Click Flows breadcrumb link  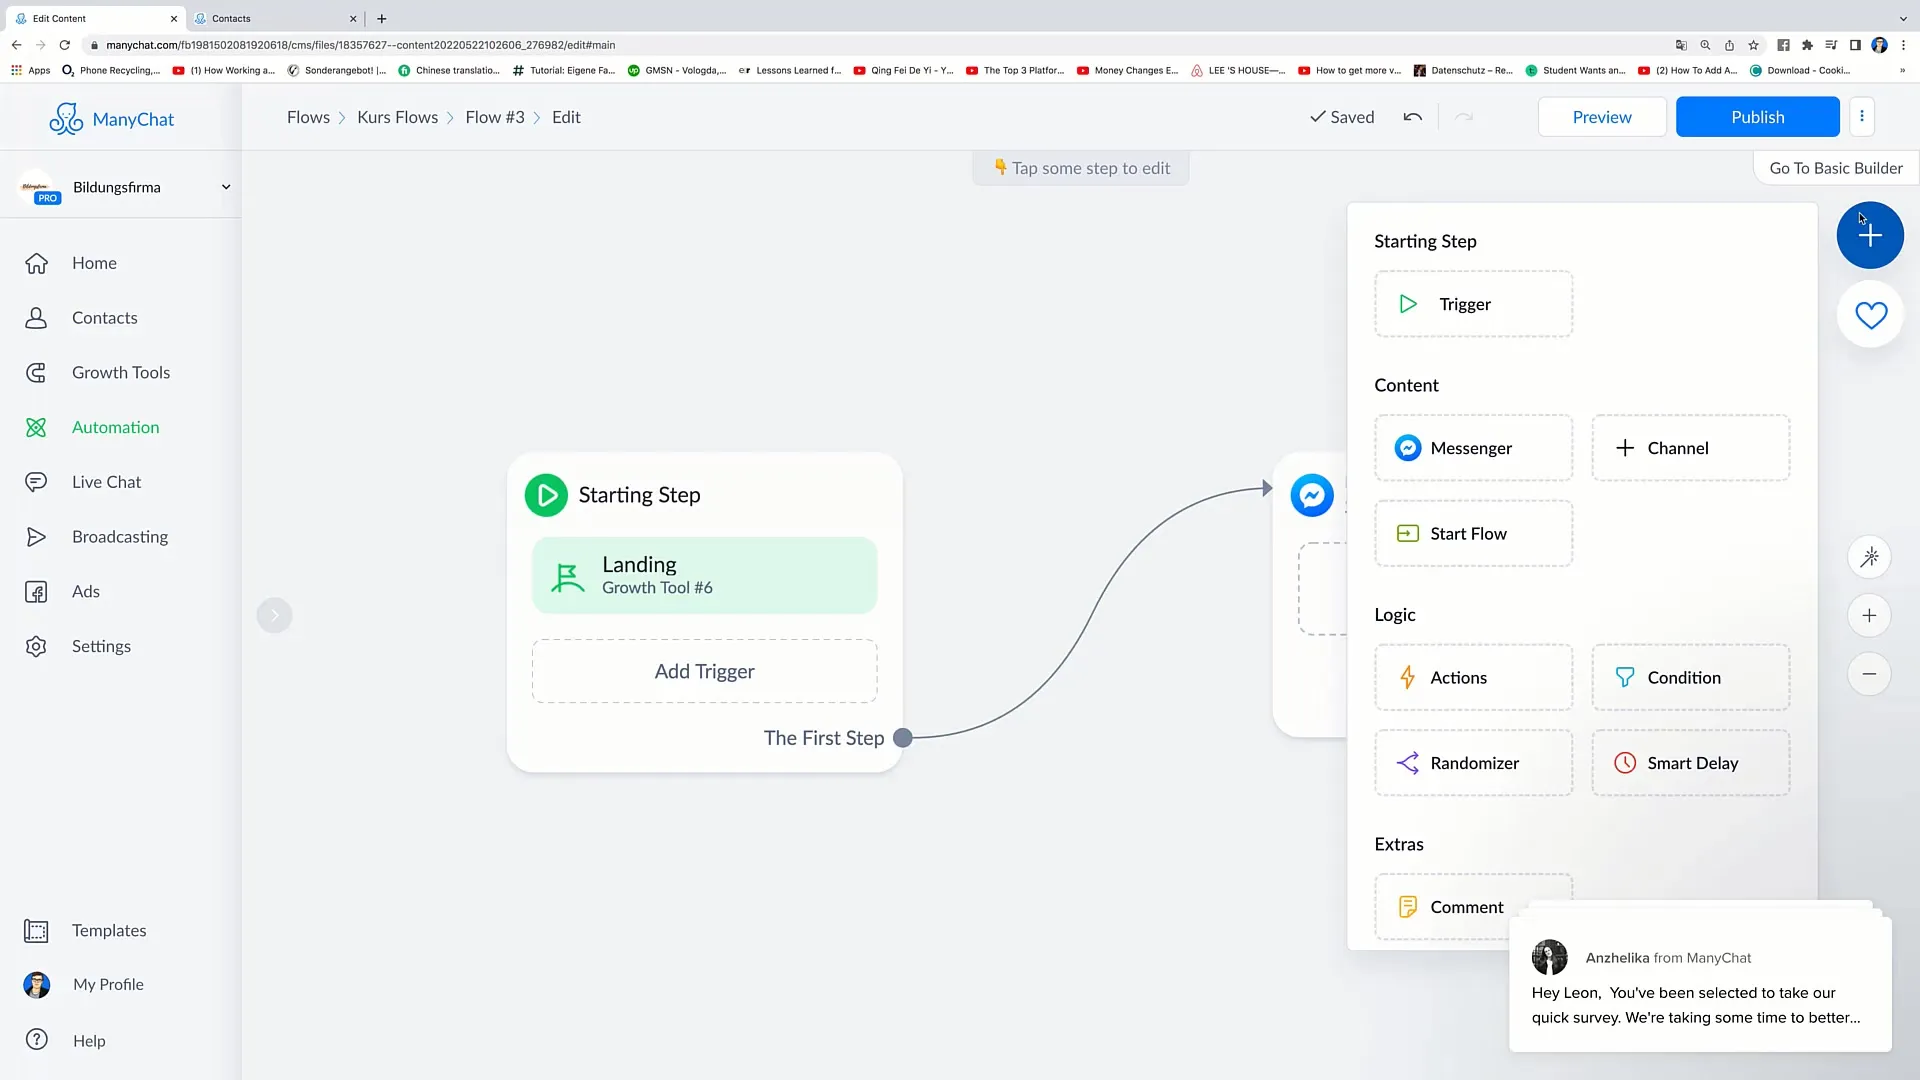click(308, 117)
